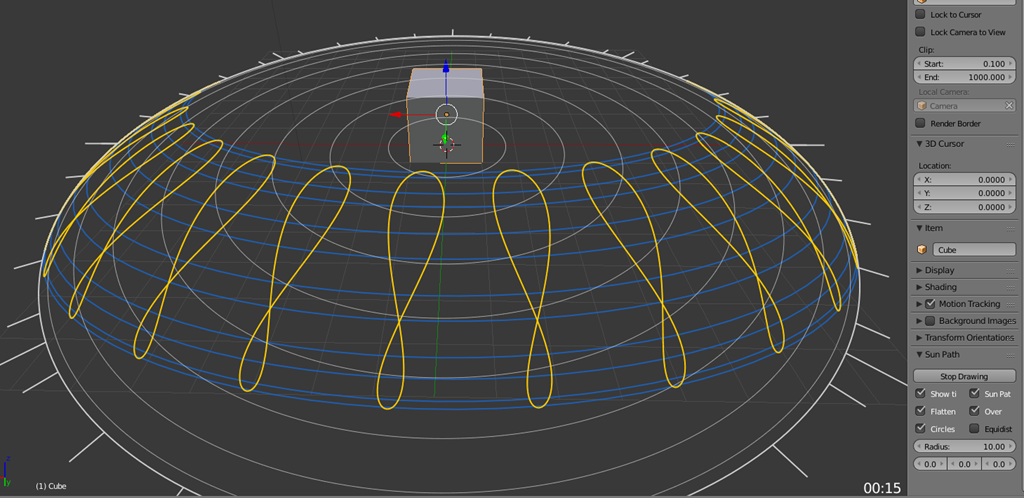Enable the Render Border checkbox
This screenshot has height=498, width=1024.
point(921,124)
